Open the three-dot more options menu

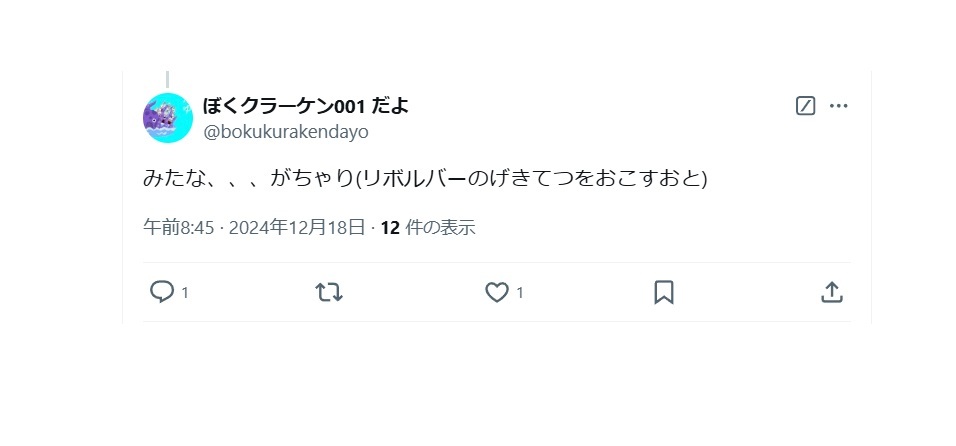tap(838, 106)
